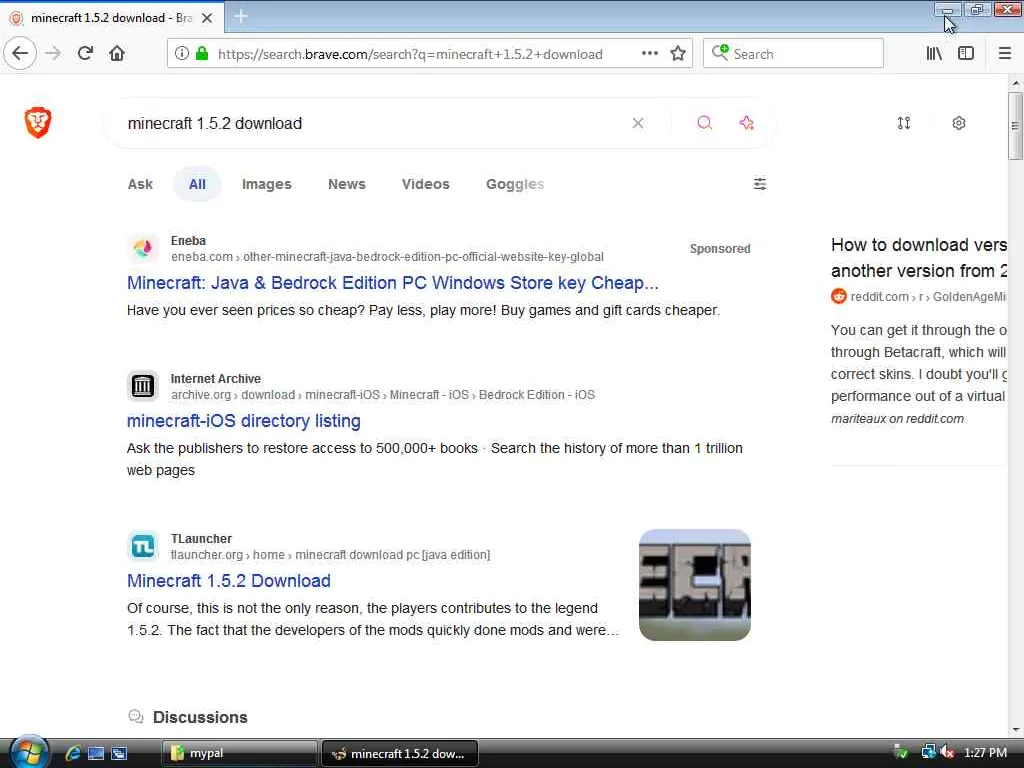Reload the current page
The width and height of the screenshot is (1024, 768).
tap(86, 53)
